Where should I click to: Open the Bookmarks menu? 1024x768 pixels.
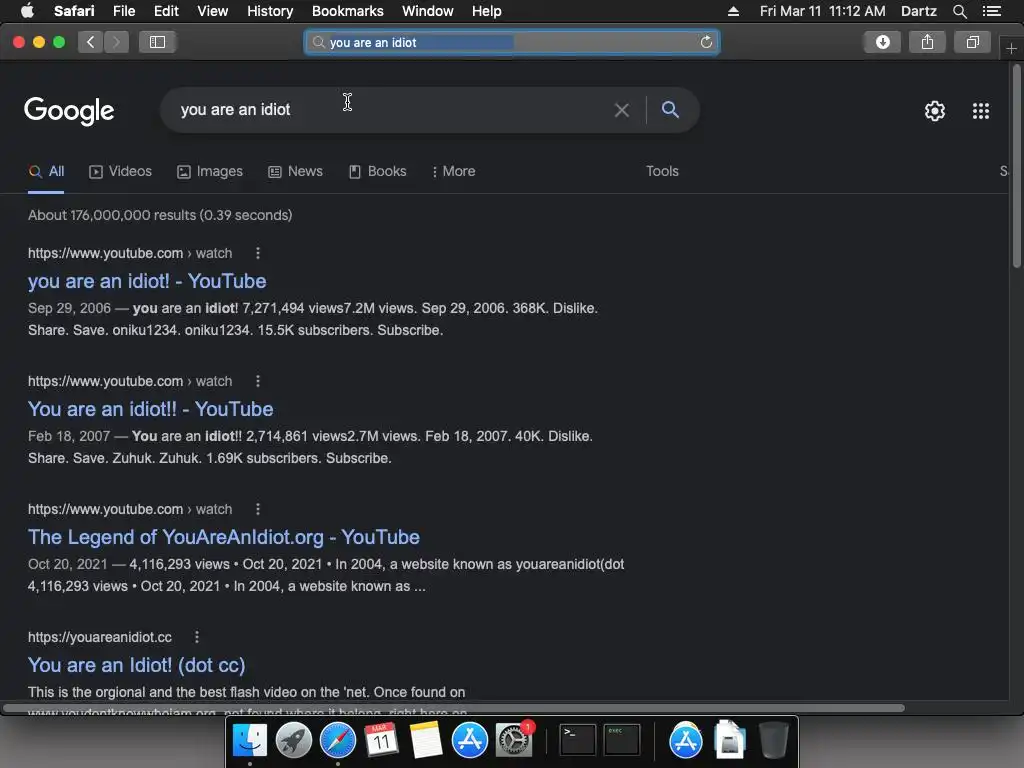(x=347, y=11)
